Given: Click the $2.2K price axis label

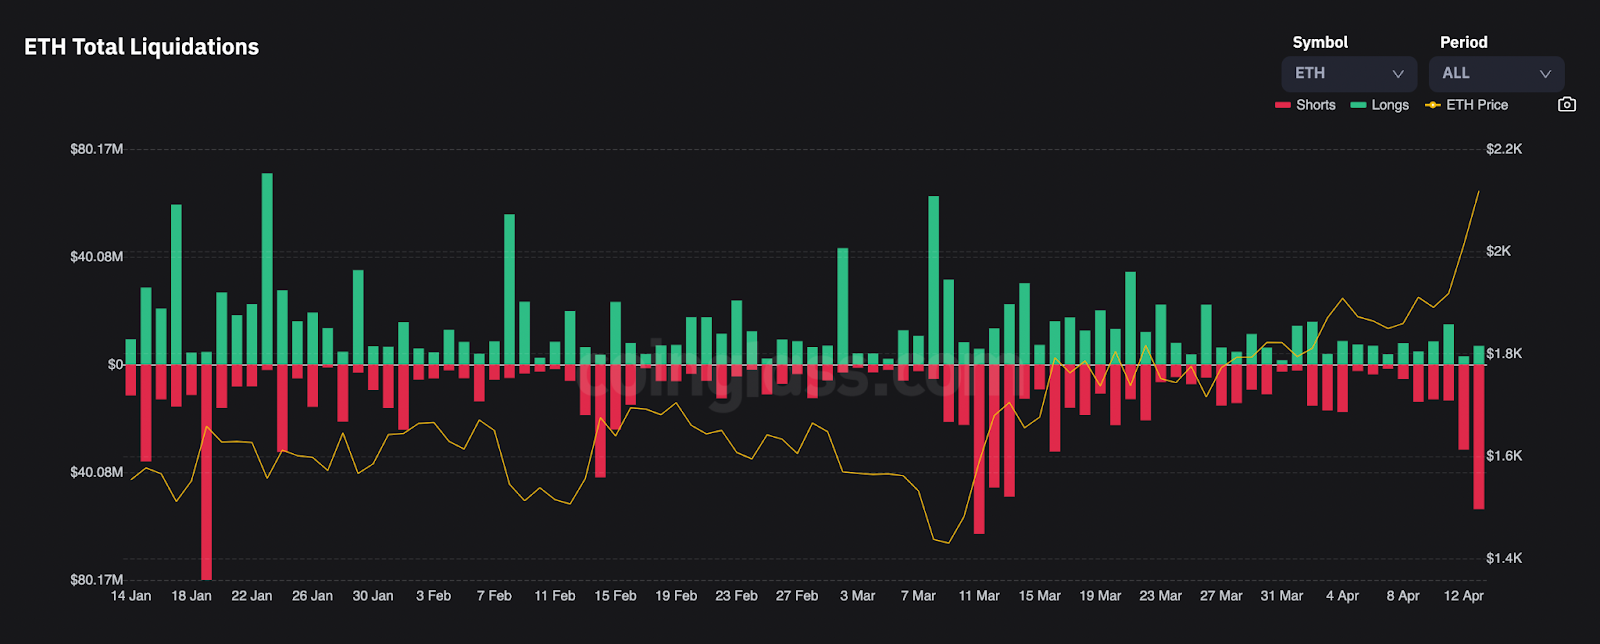Looking at the screenshot, I should [x=1504, y=149].
